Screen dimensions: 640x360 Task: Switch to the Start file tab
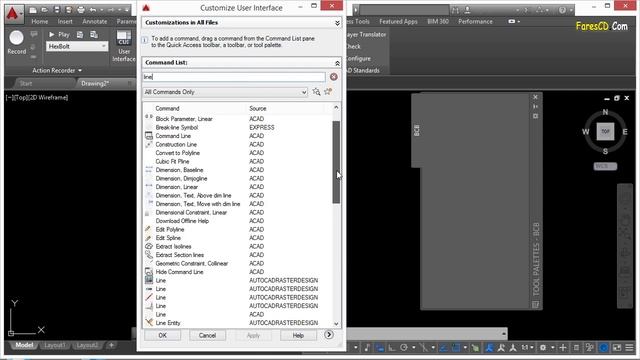[x=26, y=83]
